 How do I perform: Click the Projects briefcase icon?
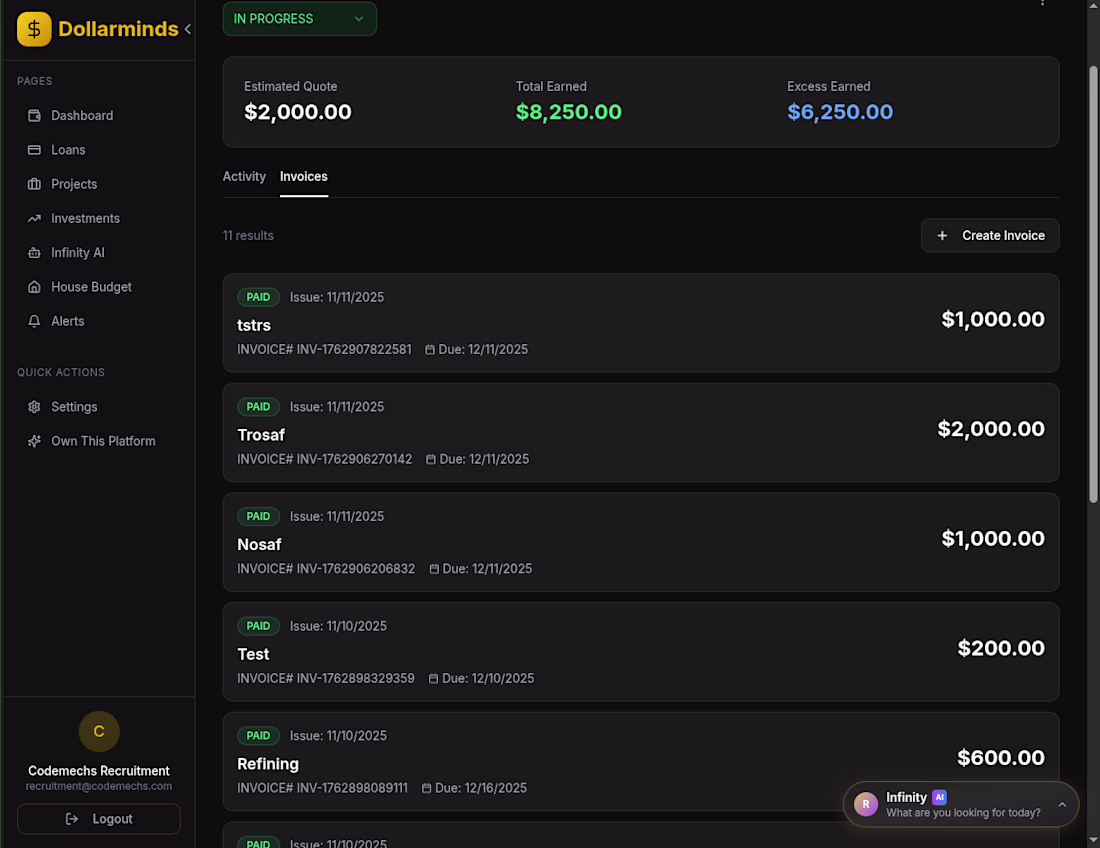tap(34, 184)
